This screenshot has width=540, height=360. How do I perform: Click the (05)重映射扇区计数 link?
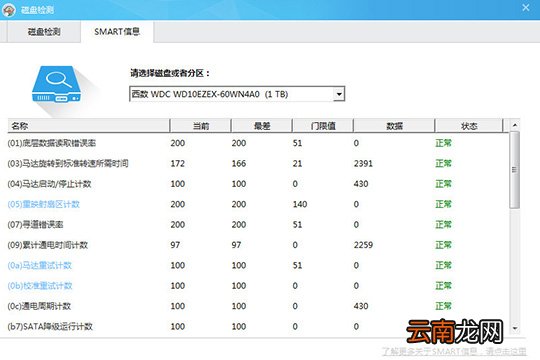[x=43, y=204]
